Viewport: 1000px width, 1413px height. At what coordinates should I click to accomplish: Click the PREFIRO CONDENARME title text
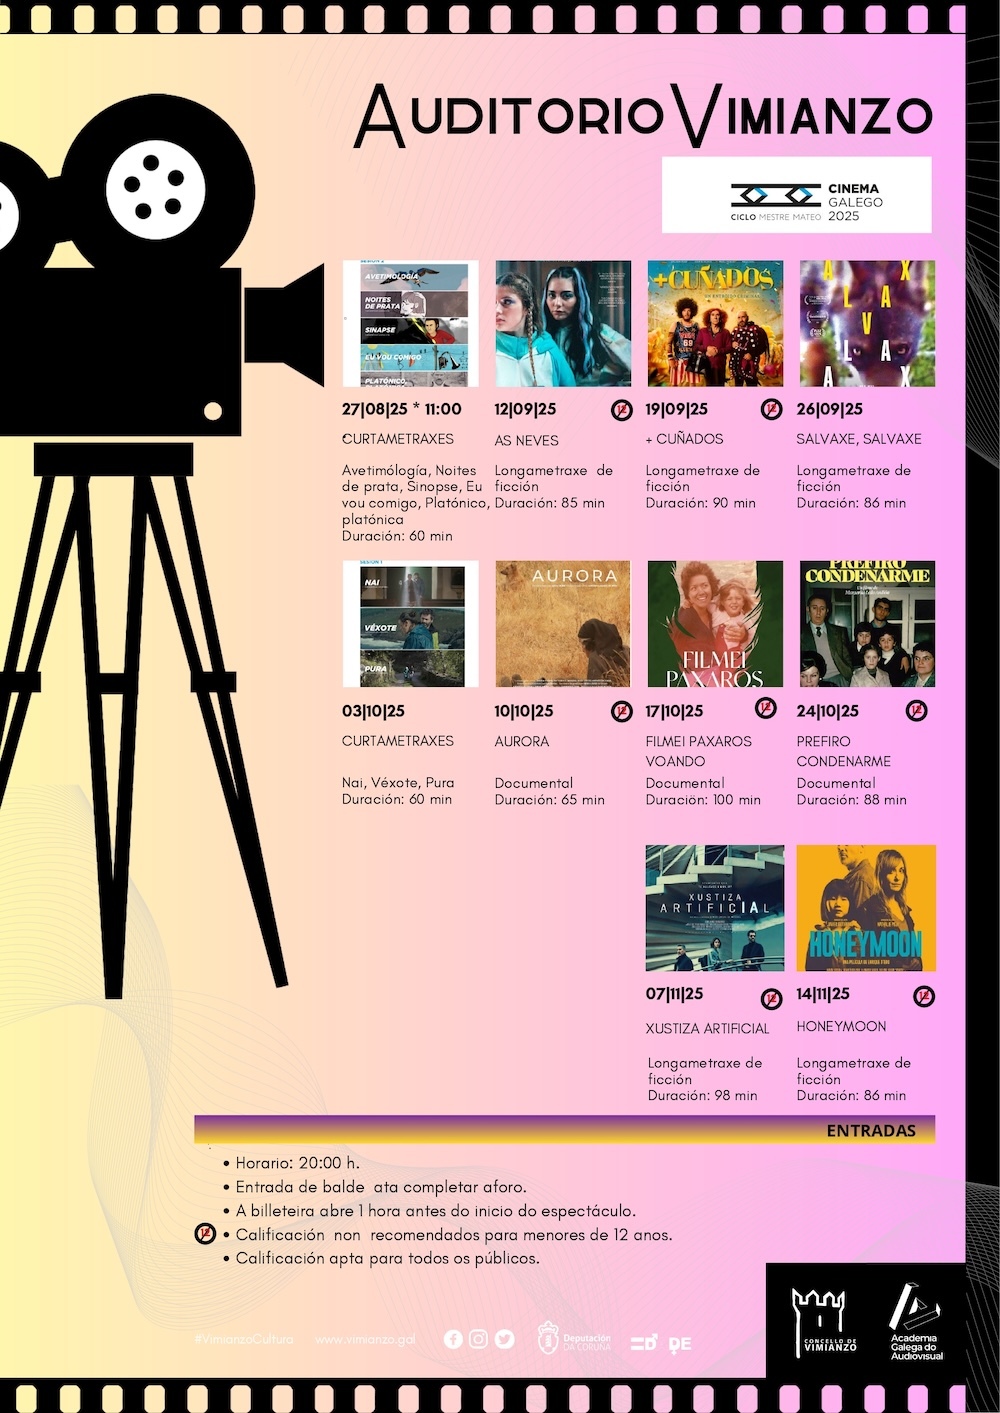tap(843, 751)
